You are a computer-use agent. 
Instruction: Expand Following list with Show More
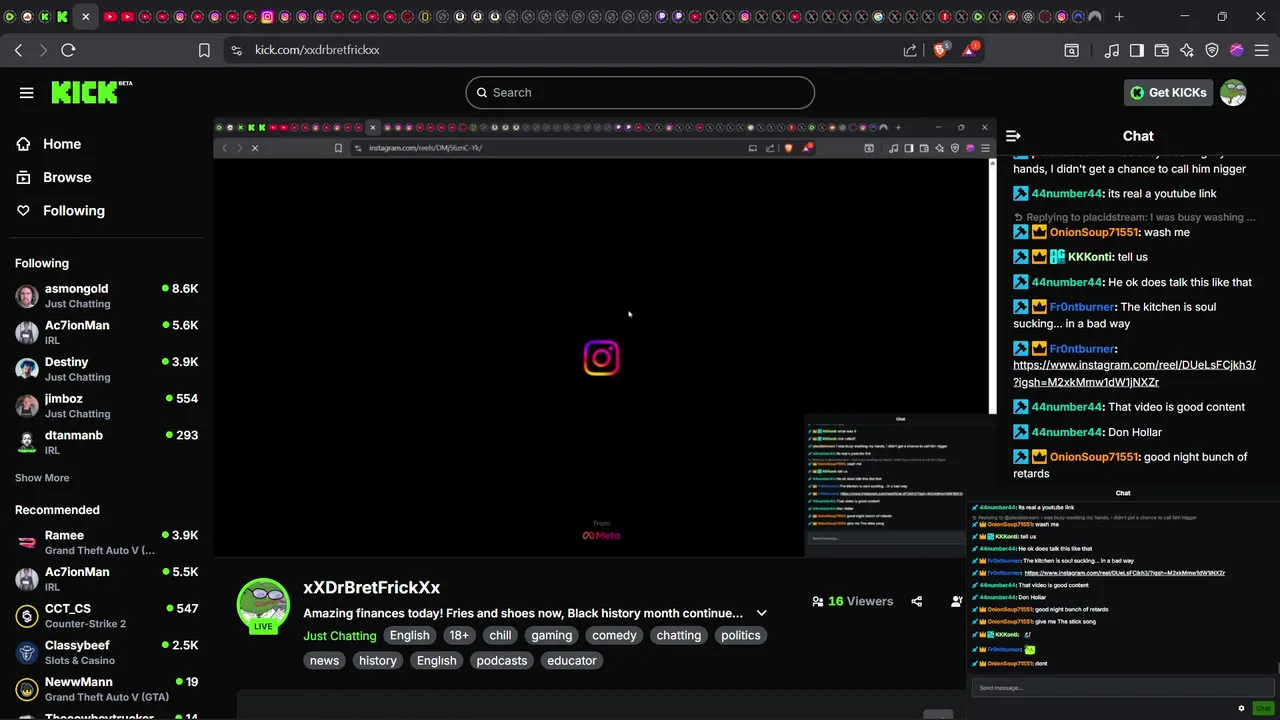[42, 478]
